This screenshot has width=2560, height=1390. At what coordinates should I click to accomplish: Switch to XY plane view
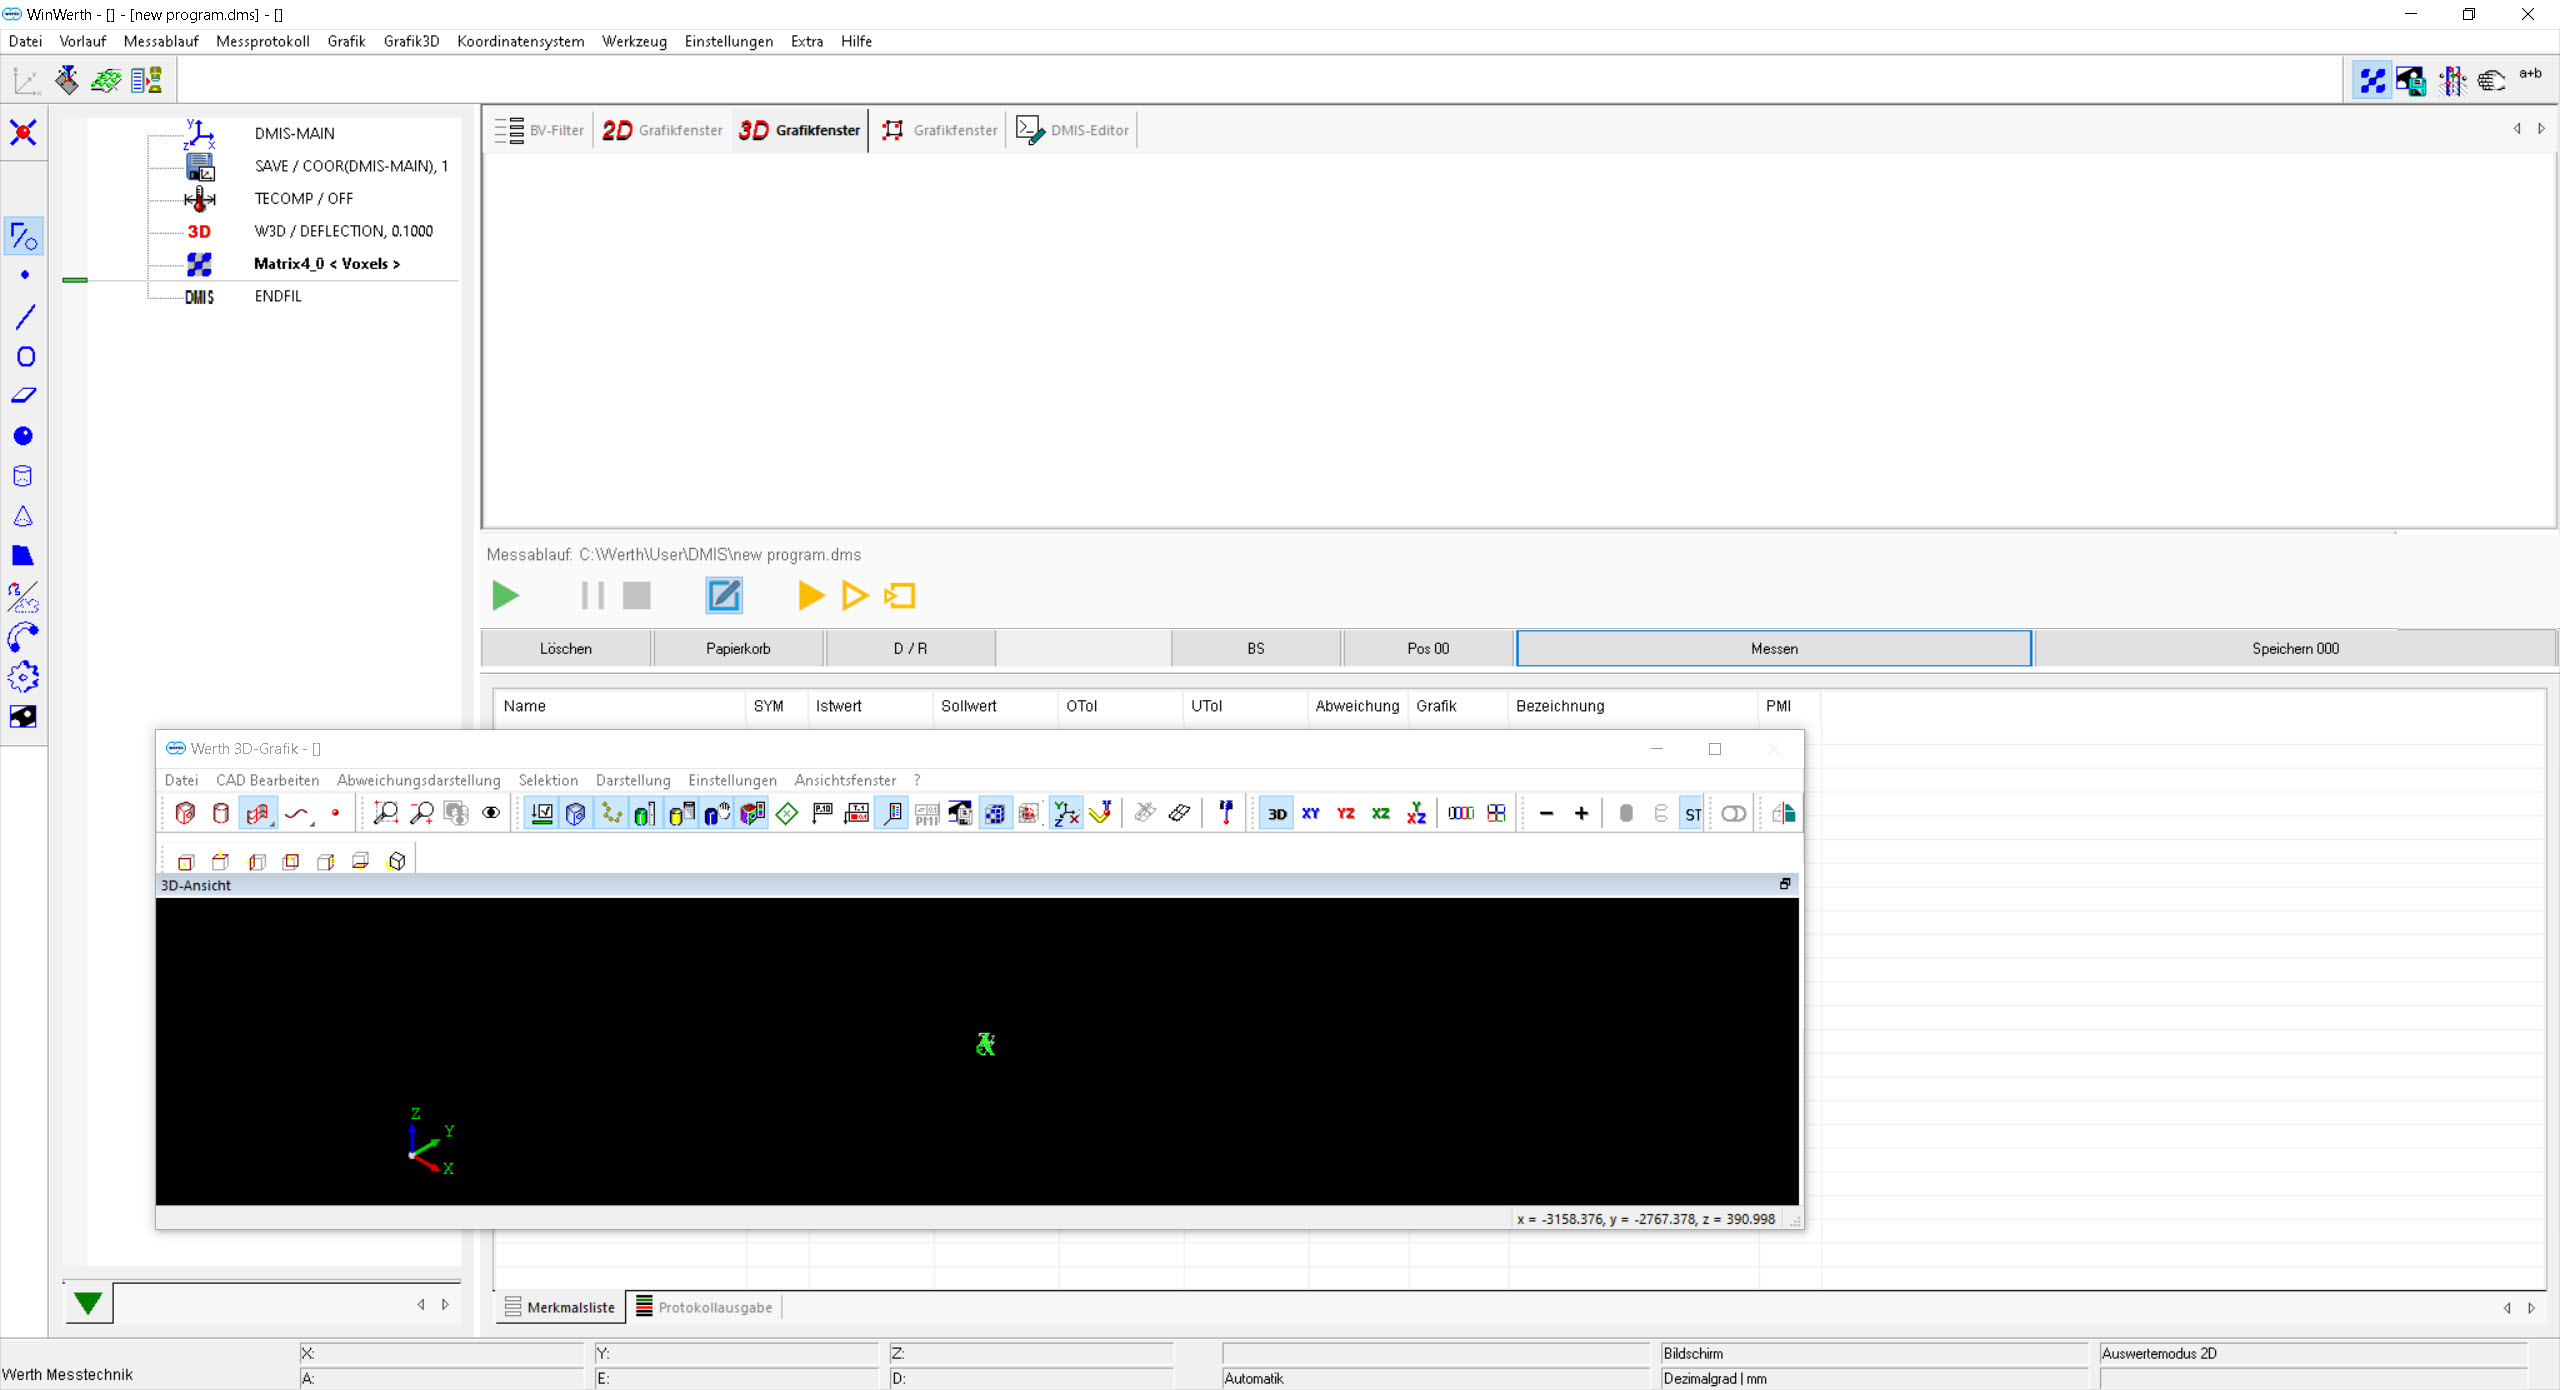(x=1311, y=814)
